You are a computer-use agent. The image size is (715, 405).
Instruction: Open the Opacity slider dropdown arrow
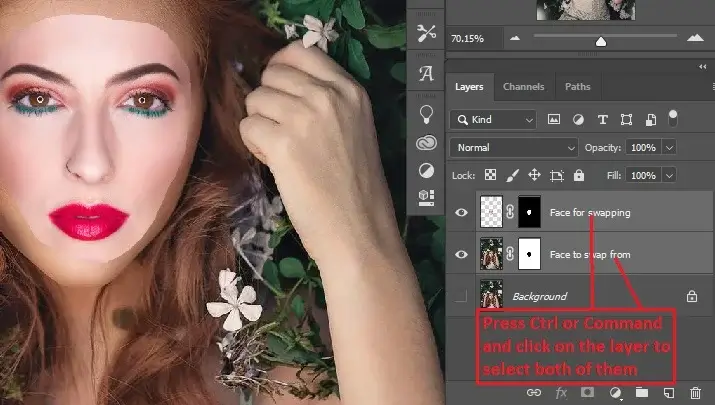tap(669, 148)
